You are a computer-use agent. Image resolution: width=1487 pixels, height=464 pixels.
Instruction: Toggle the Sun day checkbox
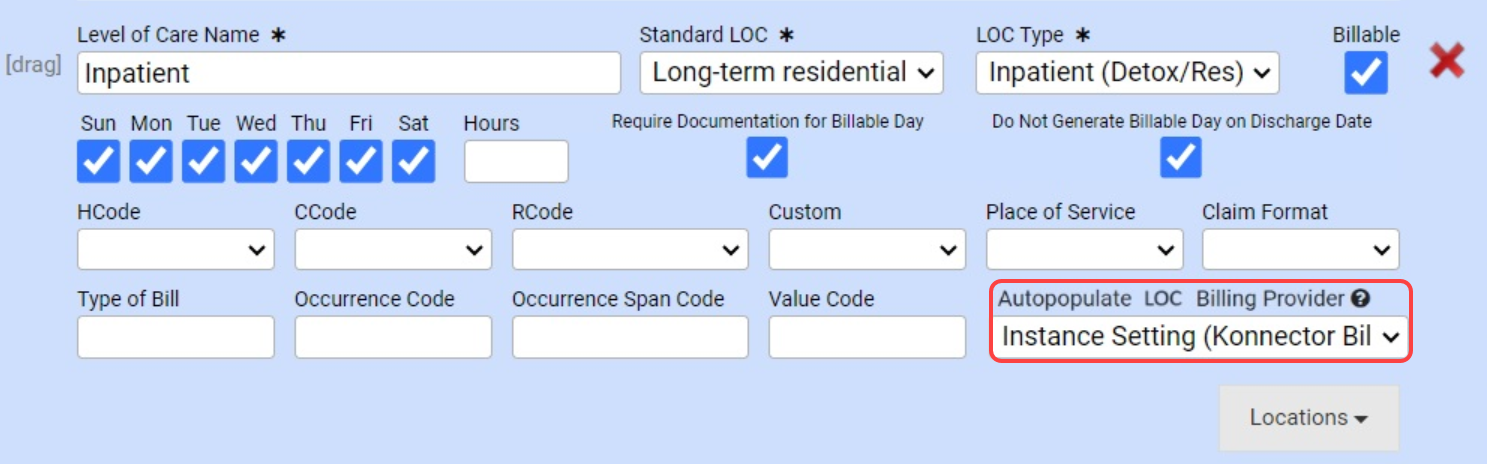click(x=98, y=161)
